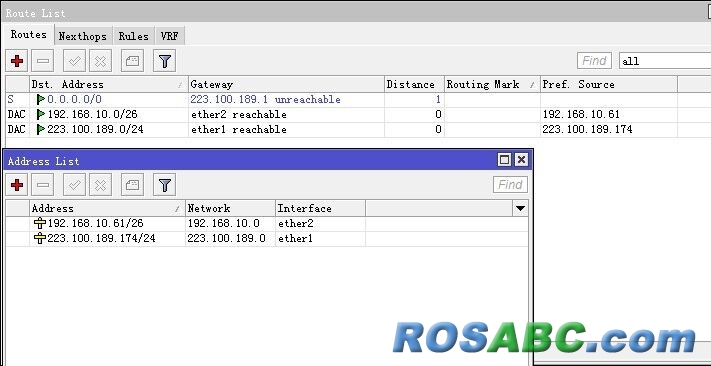Viewport: 711px width, 366px height.
Task: Sort addresses by the Address column header
Action: 107,209
